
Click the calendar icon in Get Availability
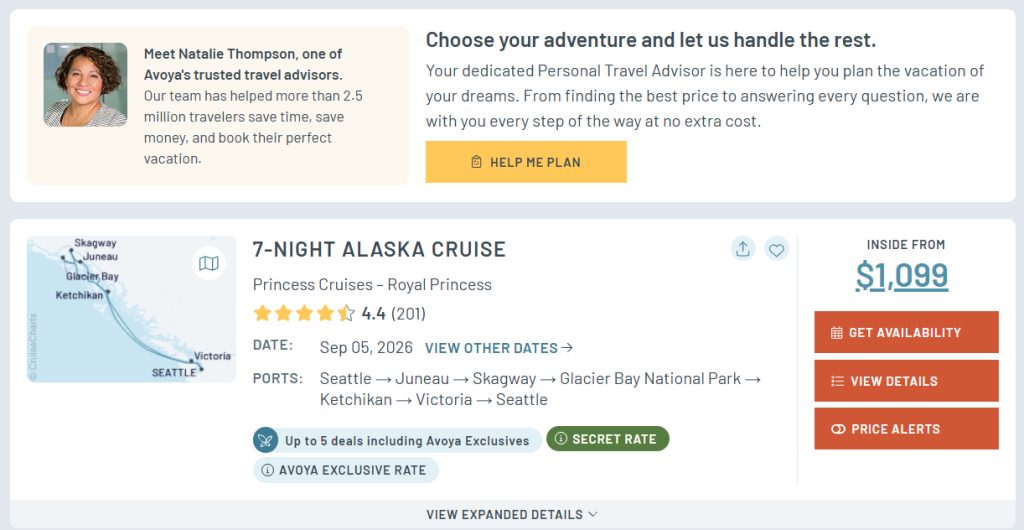(836, 333)
